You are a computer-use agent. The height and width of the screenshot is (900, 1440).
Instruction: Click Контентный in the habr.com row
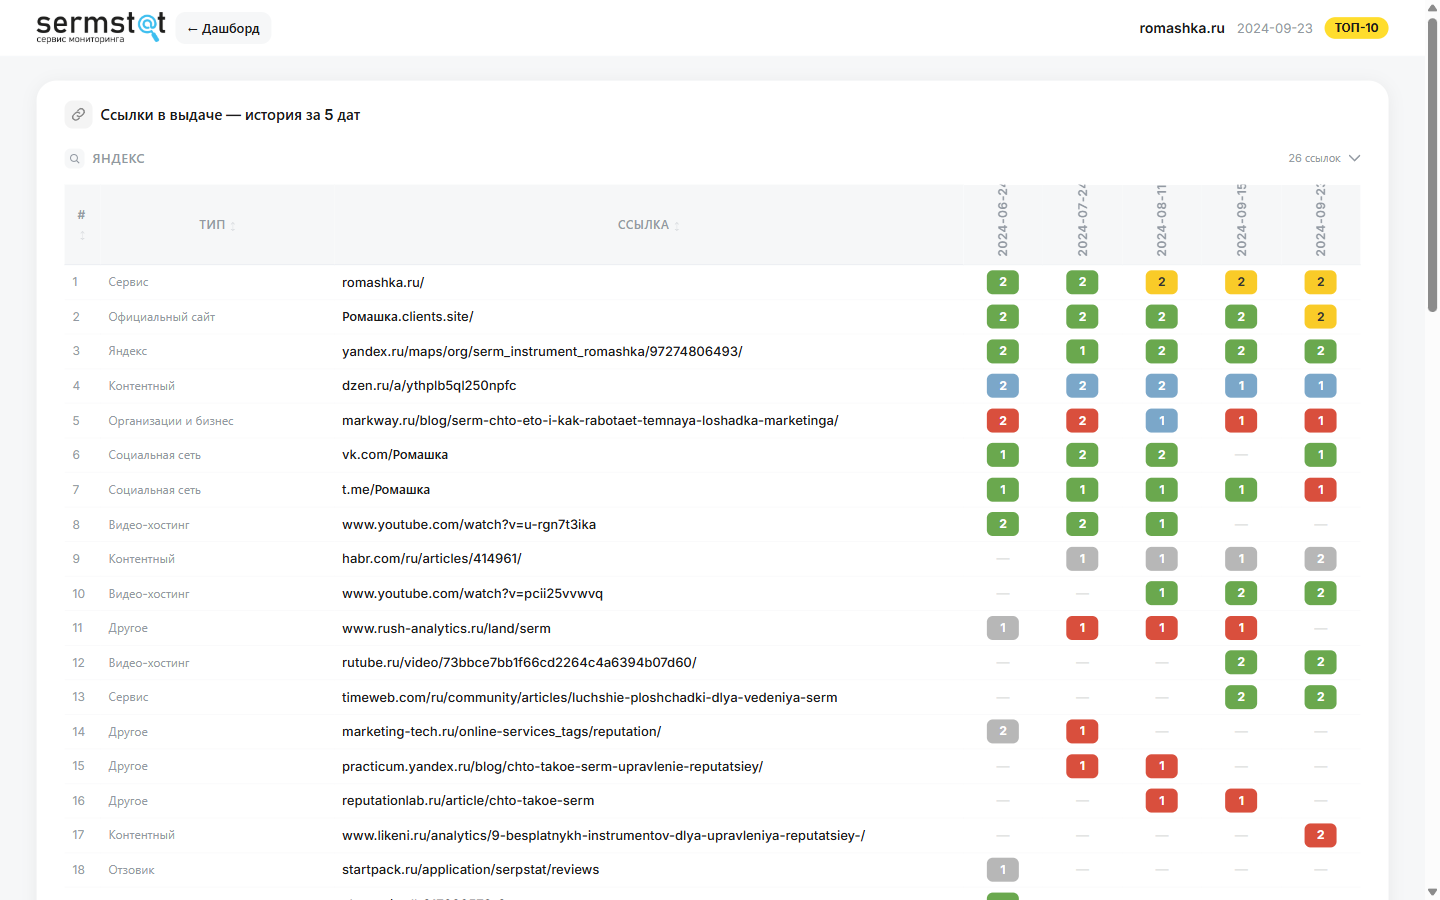[x=141, y=559]
